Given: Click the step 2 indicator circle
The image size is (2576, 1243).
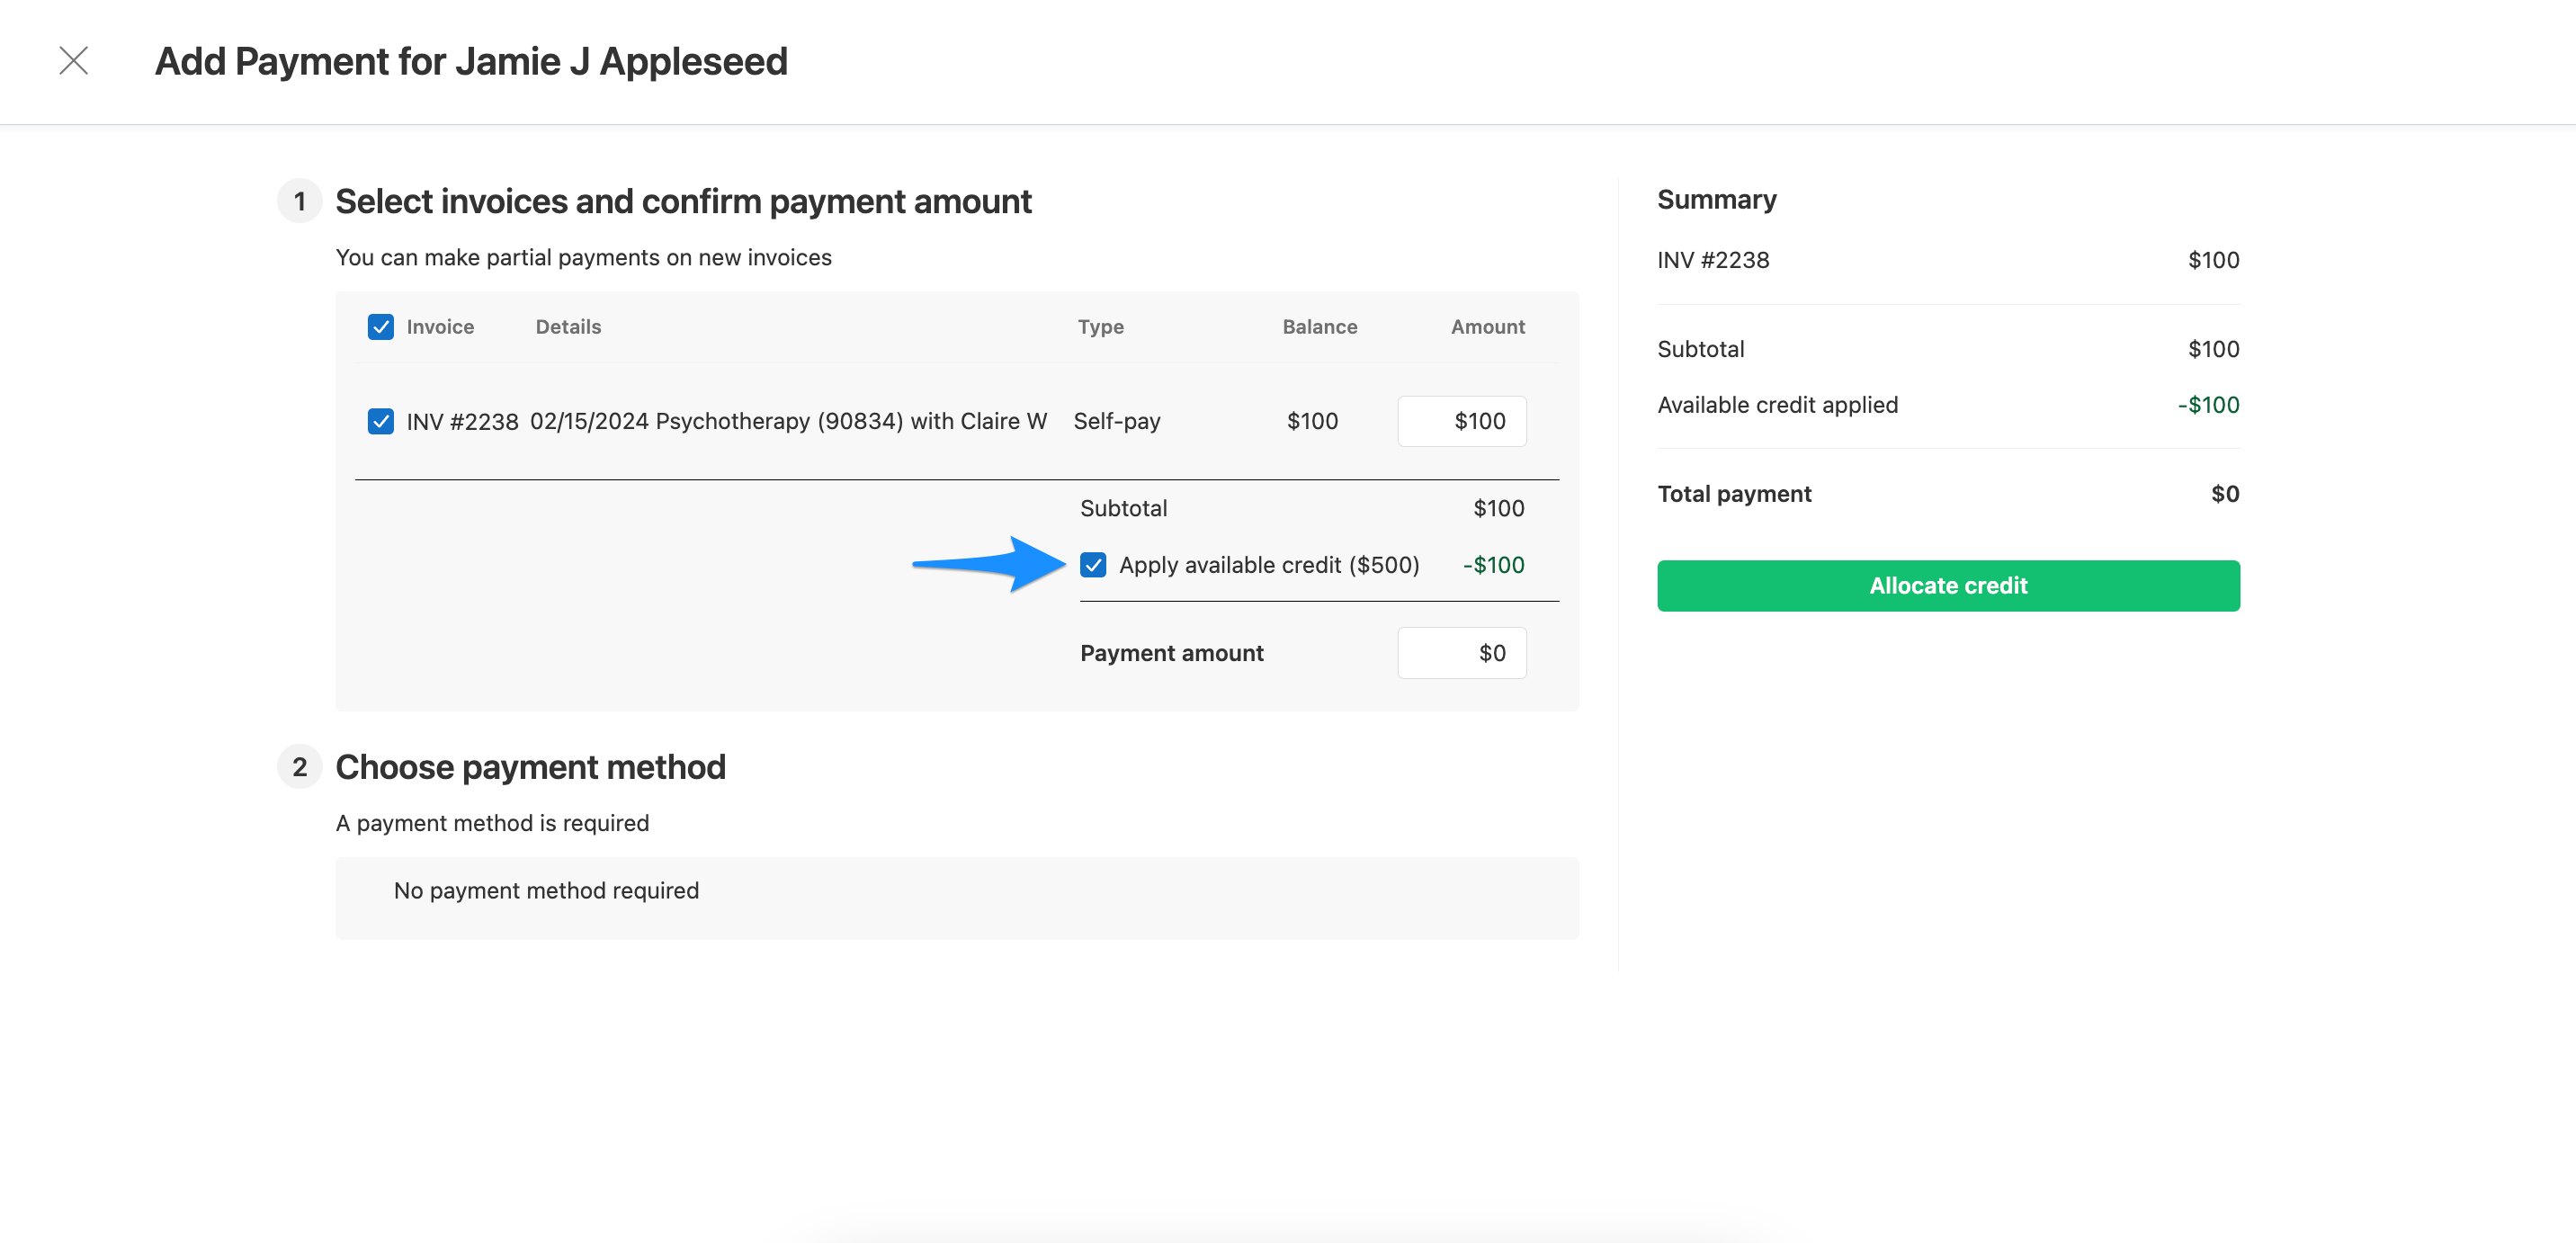Looking at the screenshot, I should pos(299,767).
